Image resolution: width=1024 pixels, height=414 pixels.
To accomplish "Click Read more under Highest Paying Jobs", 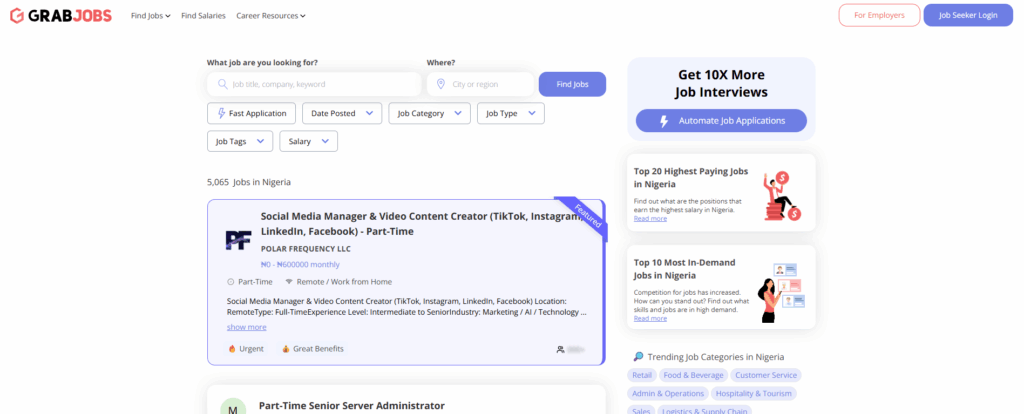I will tap(650, 219).
